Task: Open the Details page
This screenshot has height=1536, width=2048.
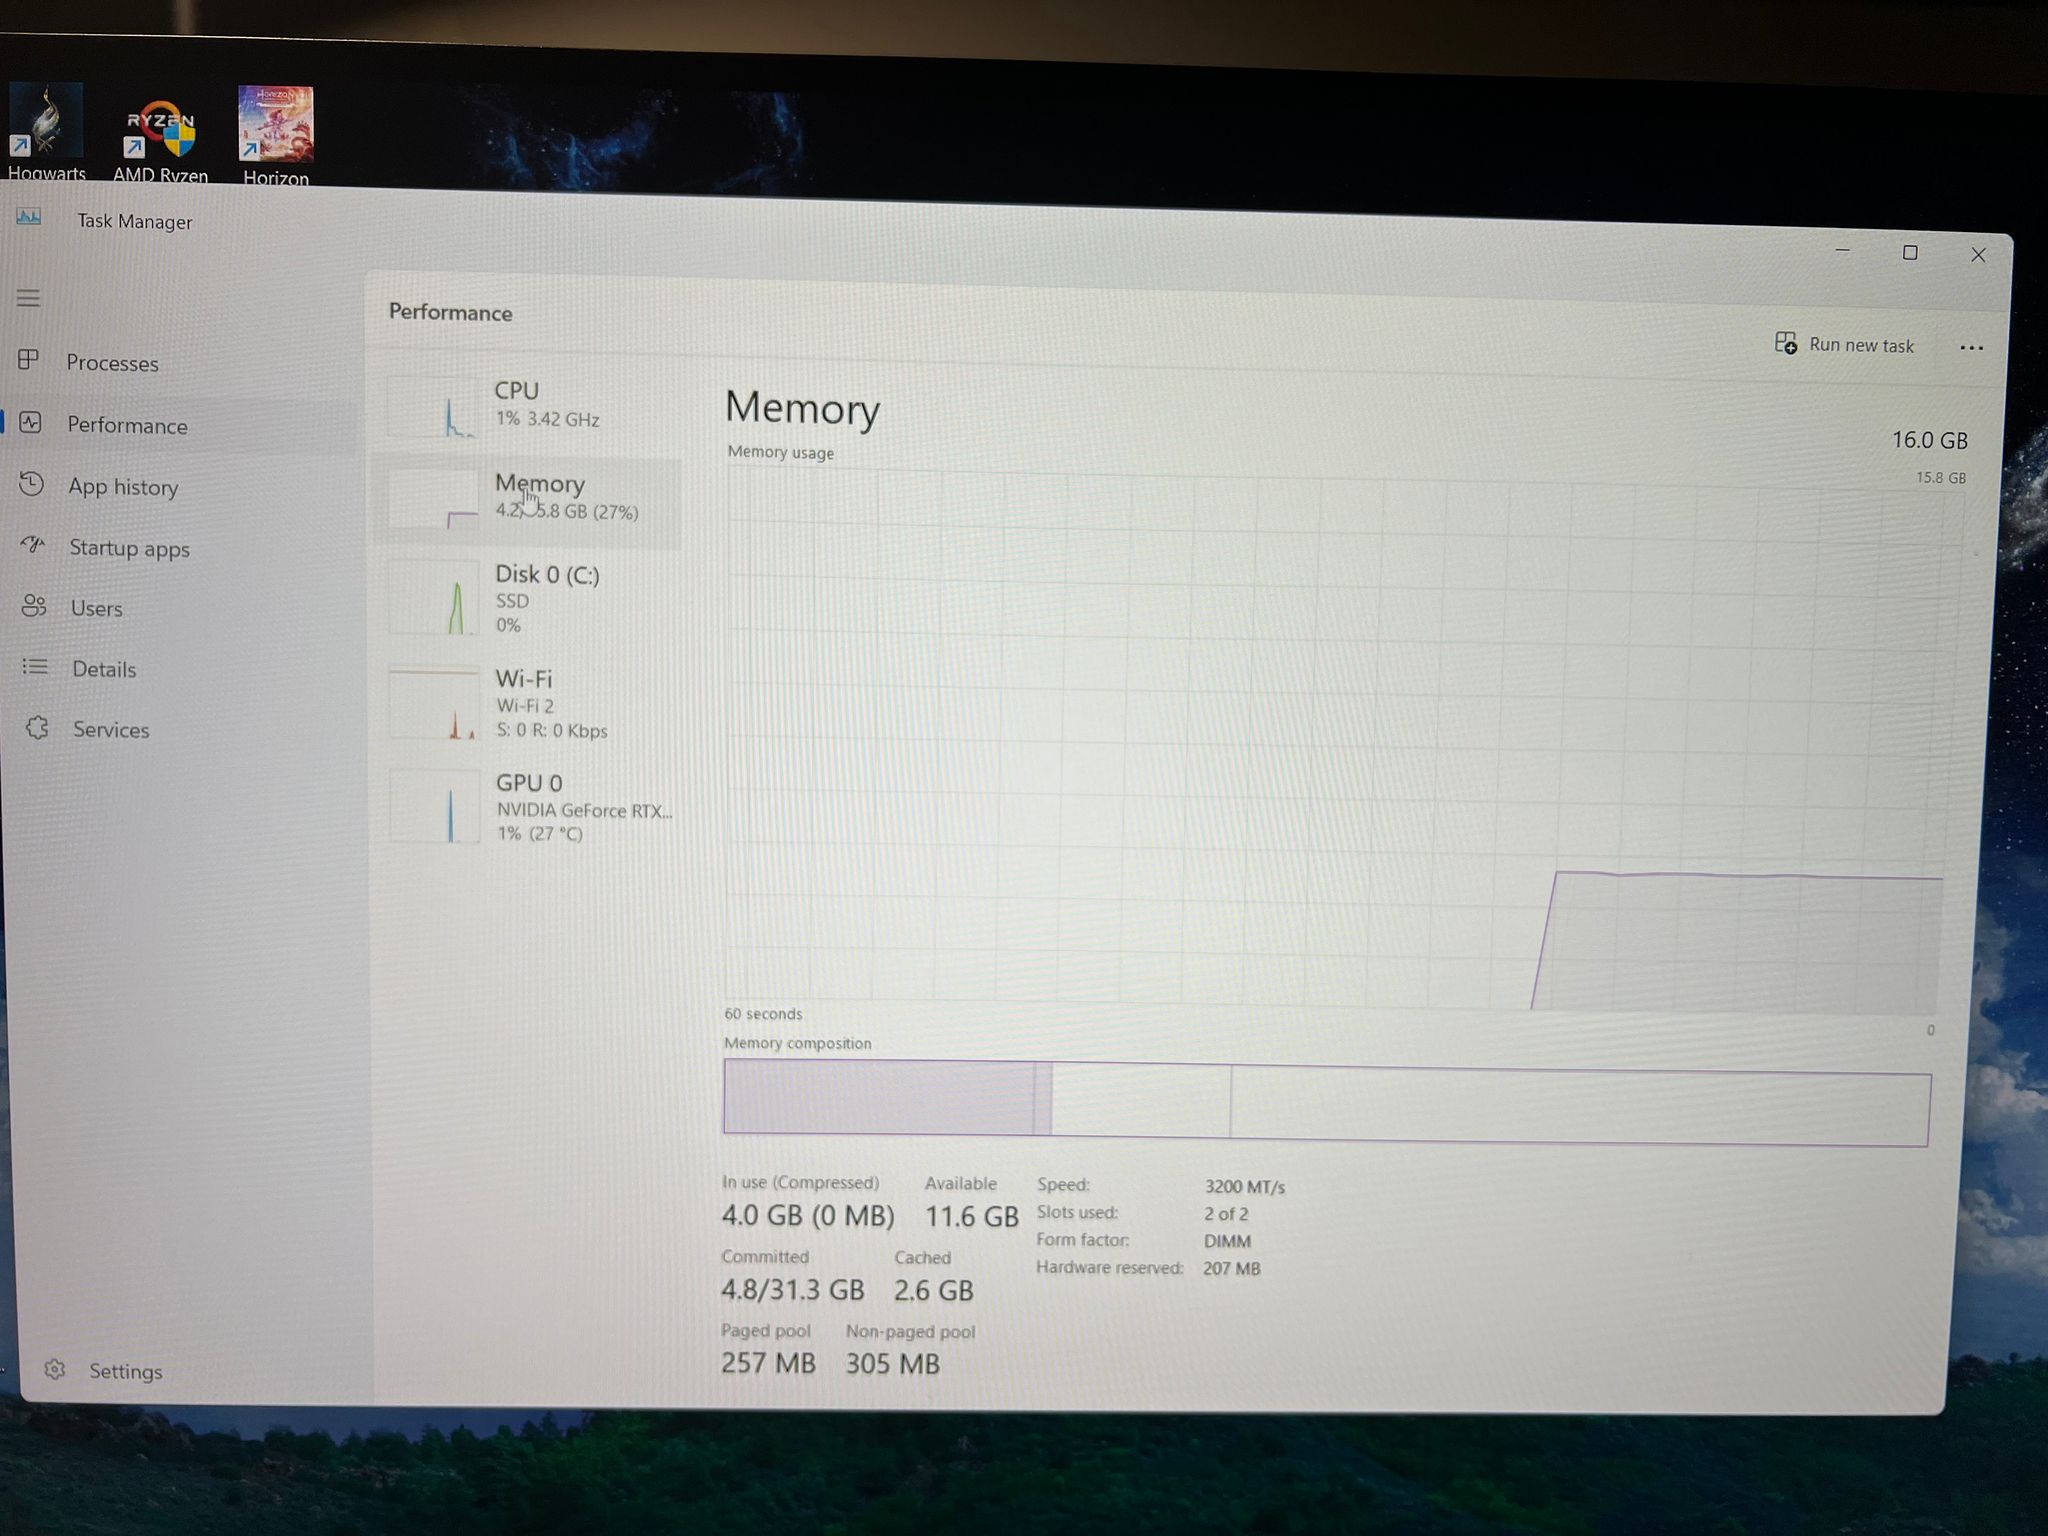Action: (104, 669)
